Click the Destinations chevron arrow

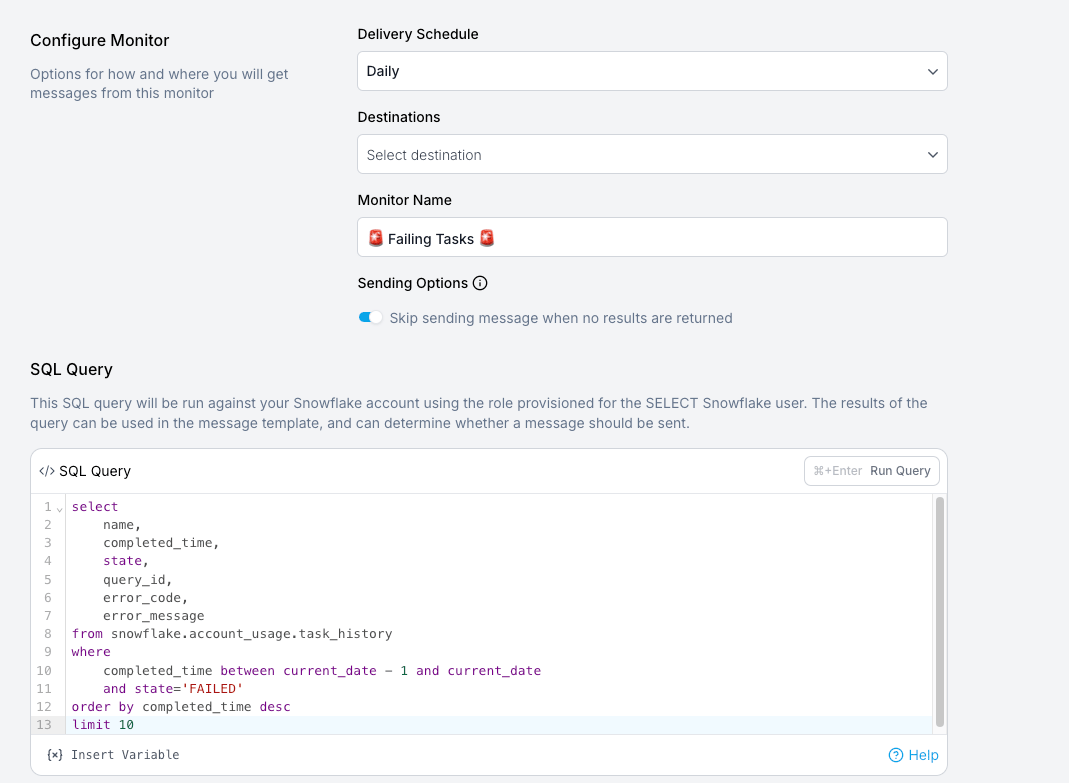[x=932, y=155]
